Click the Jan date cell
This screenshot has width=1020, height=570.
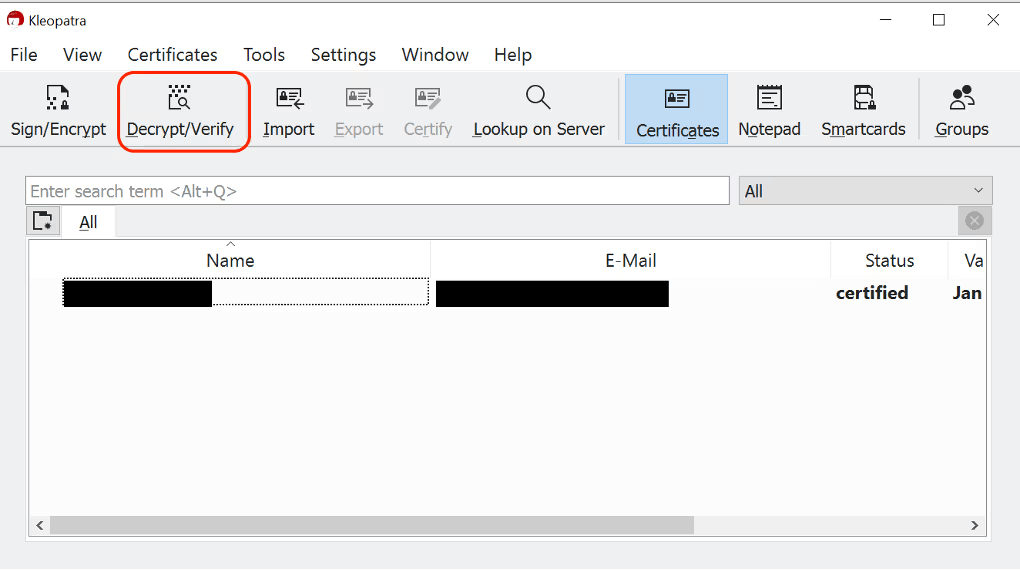pos(967,293)
